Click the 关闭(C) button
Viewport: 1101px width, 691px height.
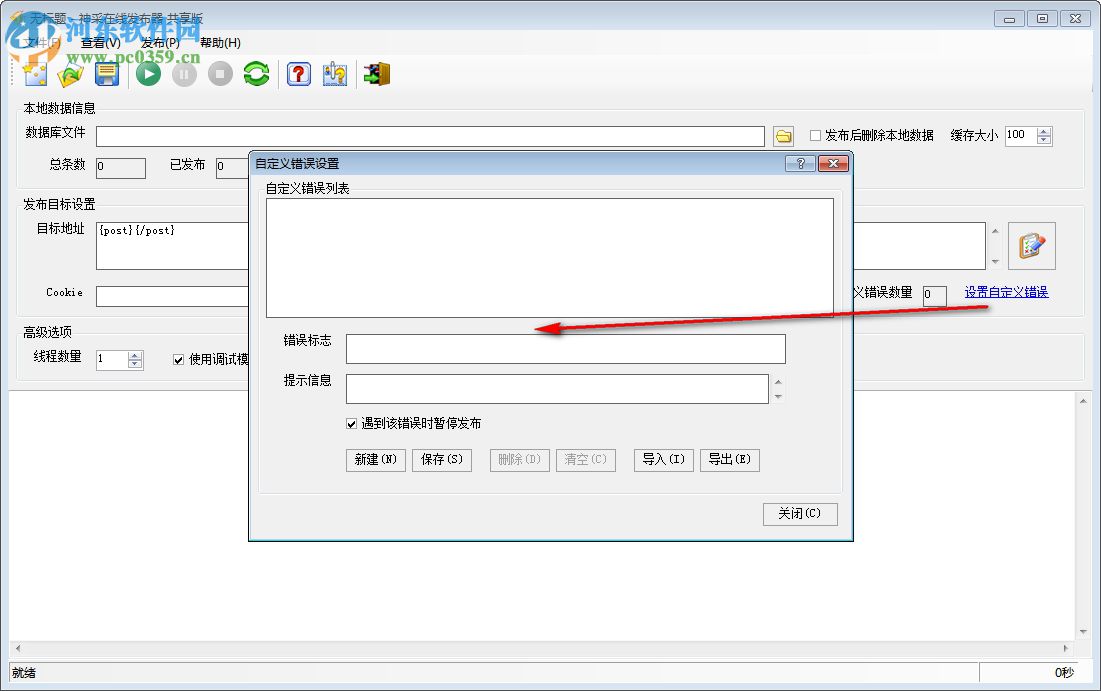coord(800,514)
